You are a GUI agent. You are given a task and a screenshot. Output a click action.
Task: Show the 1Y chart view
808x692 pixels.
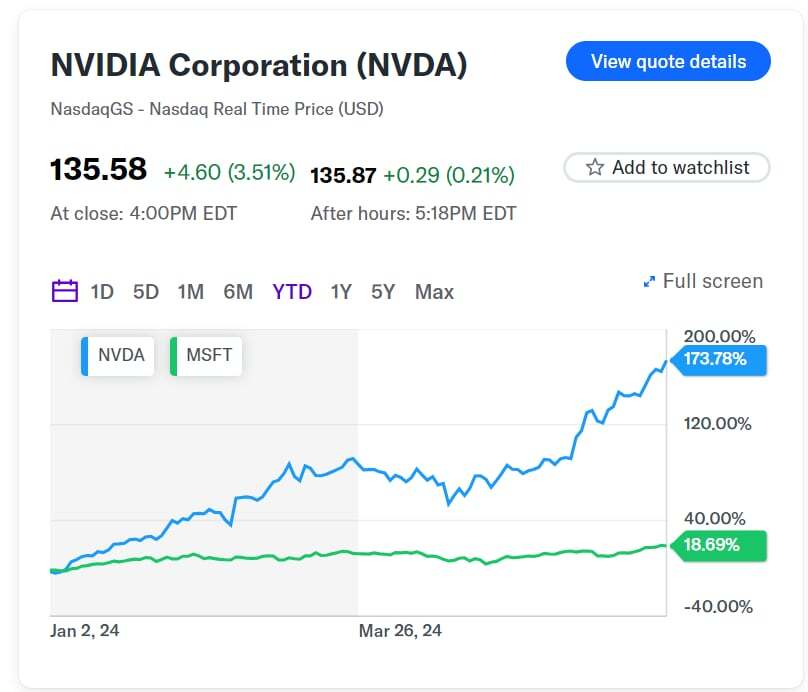(341, 292)
